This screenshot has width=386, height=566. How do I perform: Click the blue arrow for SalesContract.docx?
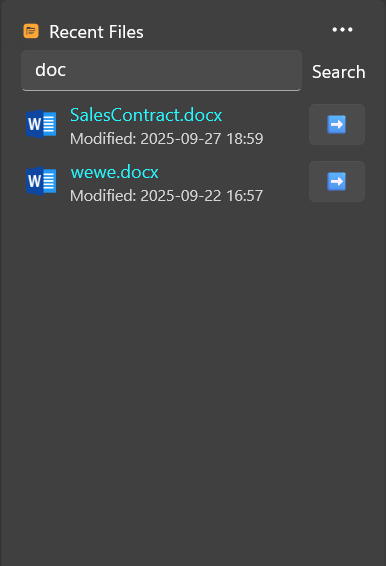[x=337, y=125]
